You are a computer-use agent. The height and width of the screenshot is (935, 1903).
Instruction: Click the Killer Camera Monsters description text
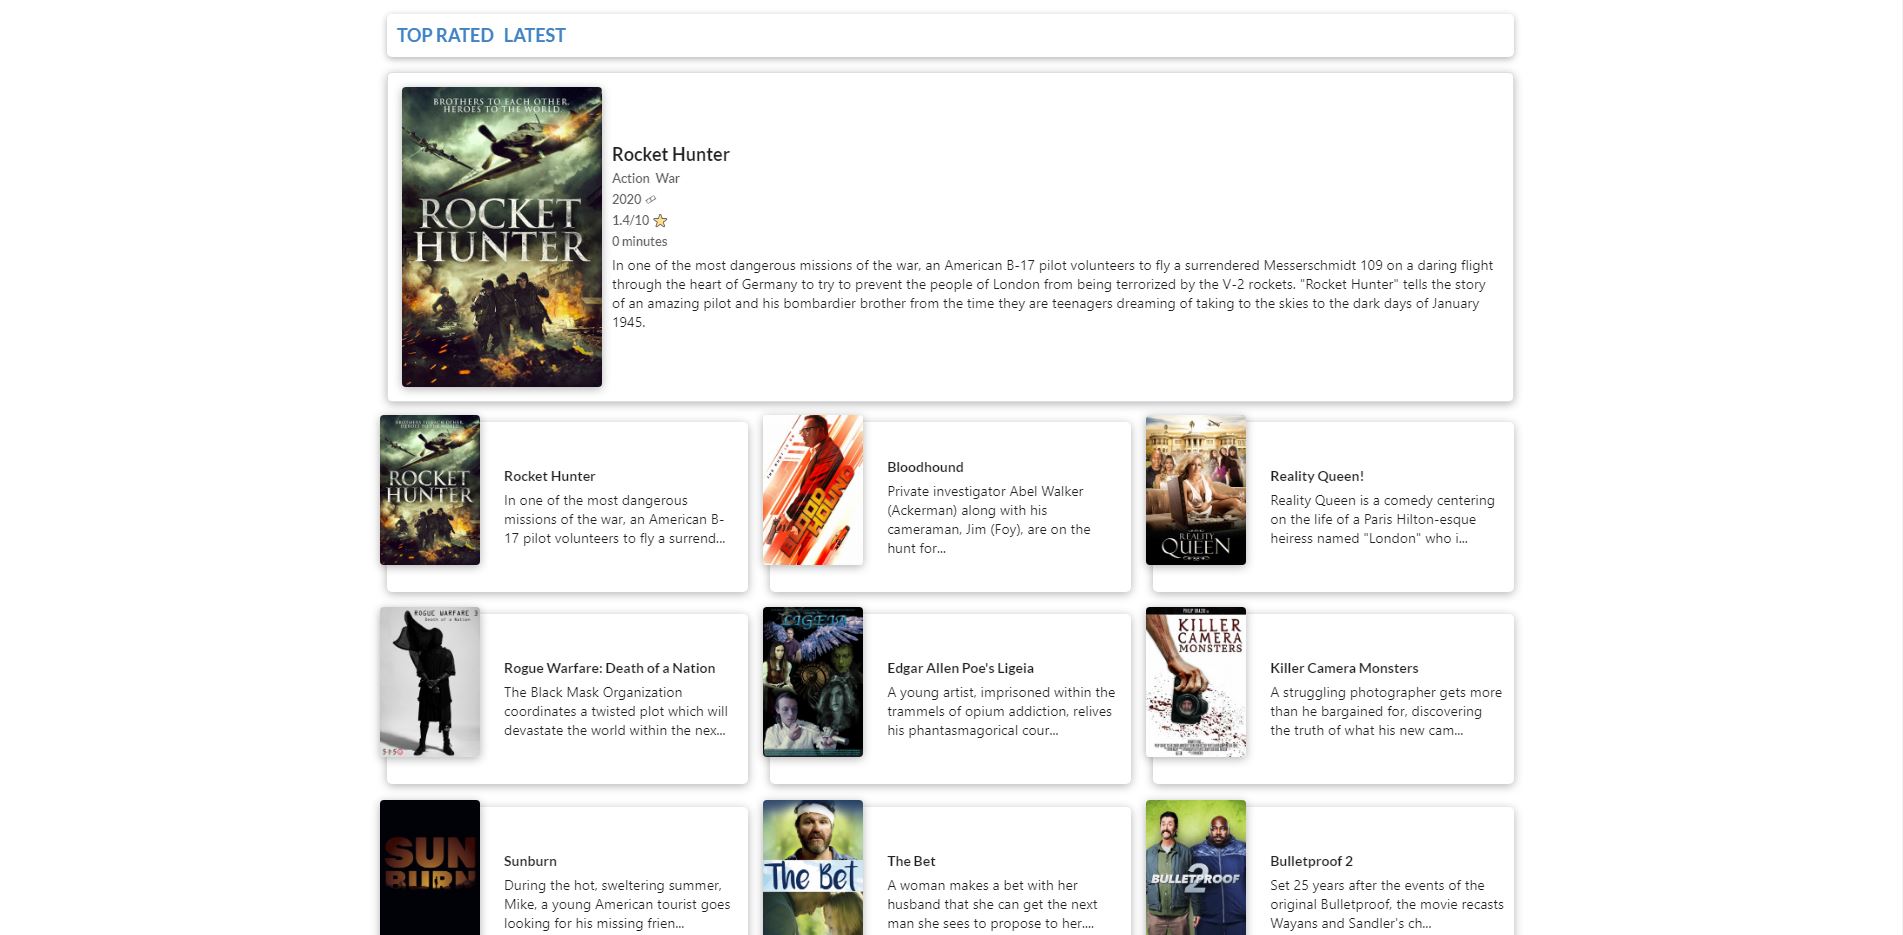pos(1386,711)
